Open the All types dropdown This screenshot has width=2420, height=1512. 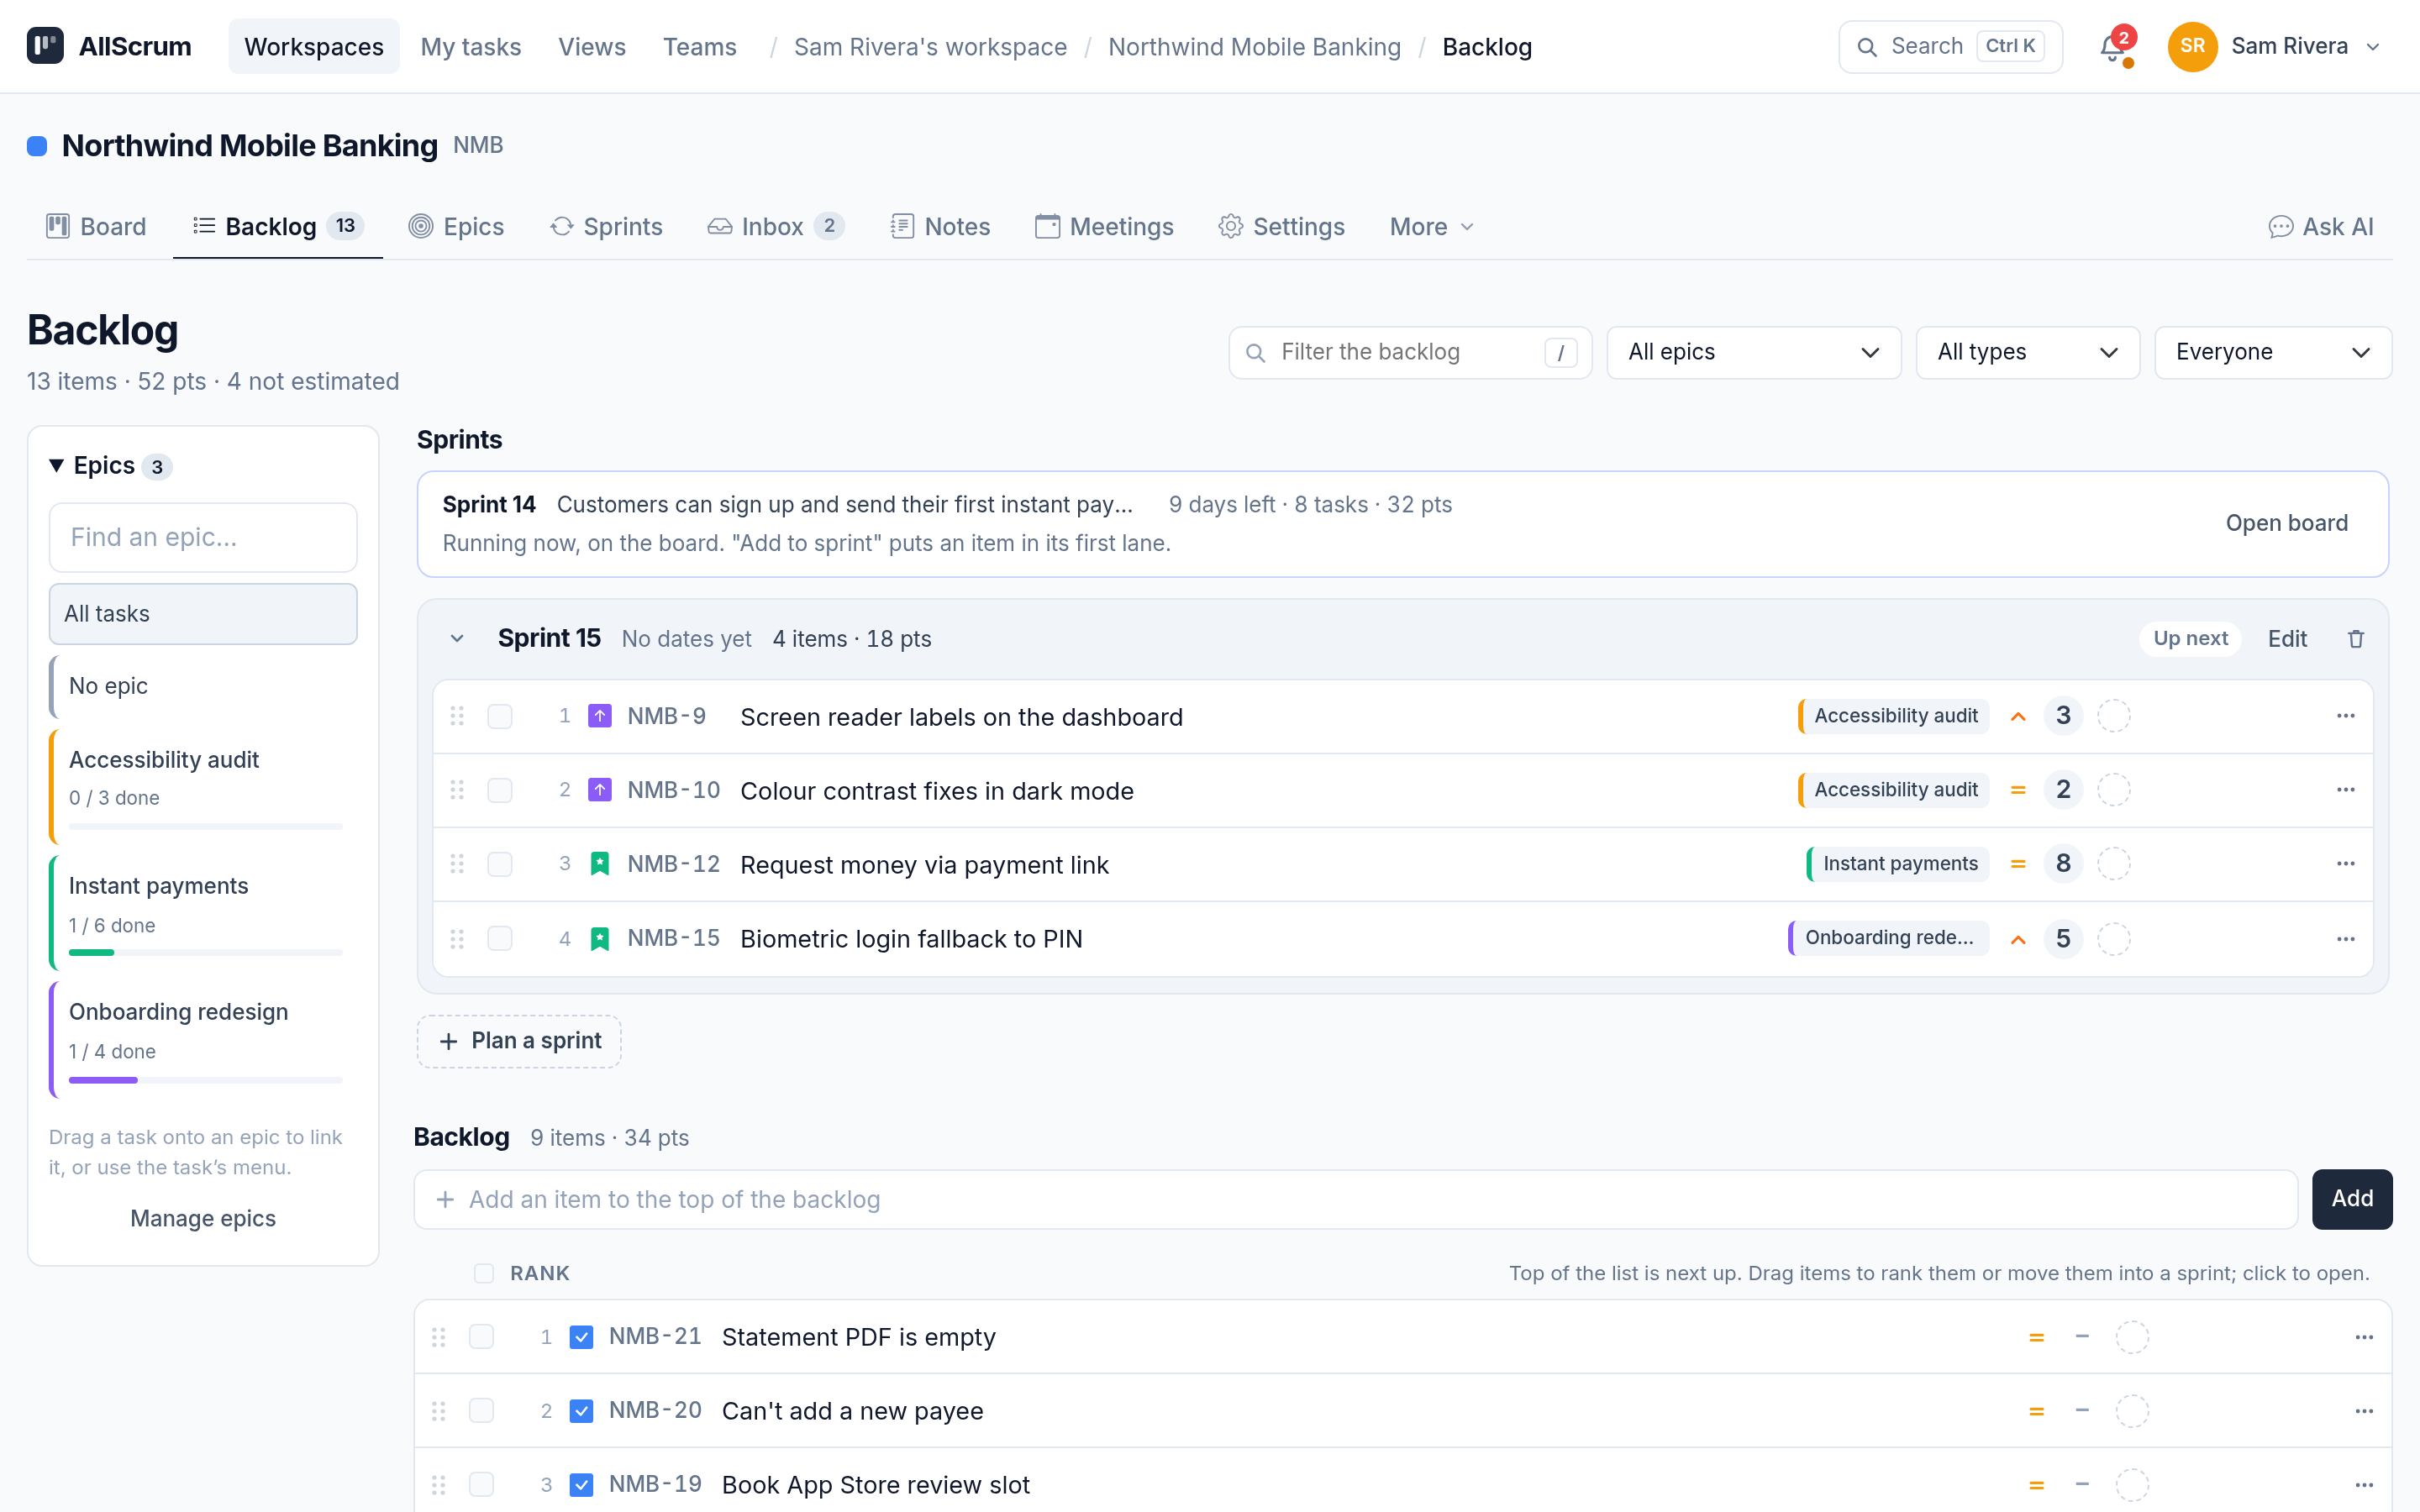[2027, 352]
